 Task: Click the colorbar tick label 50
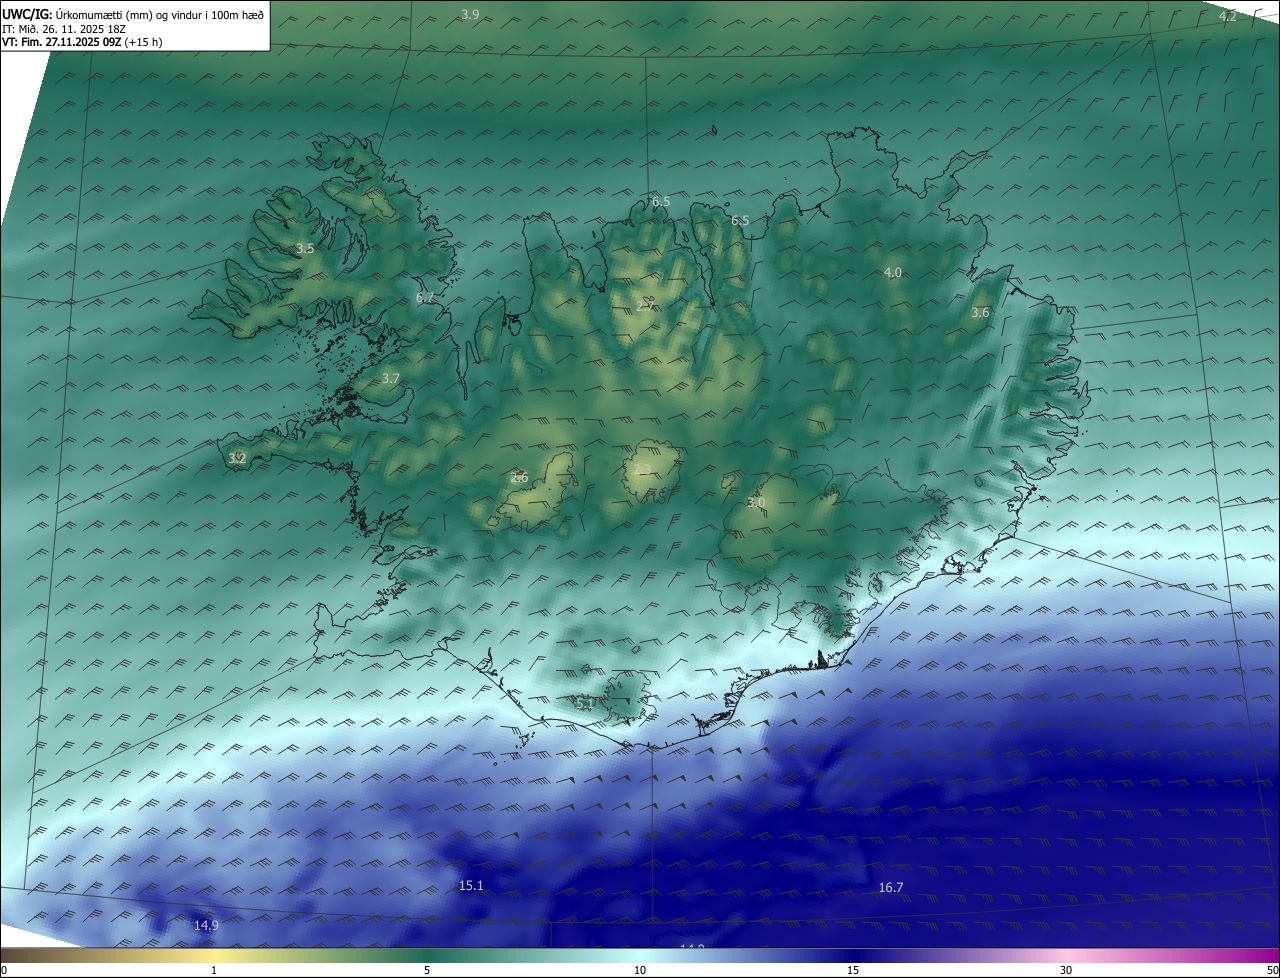click(x=1272, y=970)
